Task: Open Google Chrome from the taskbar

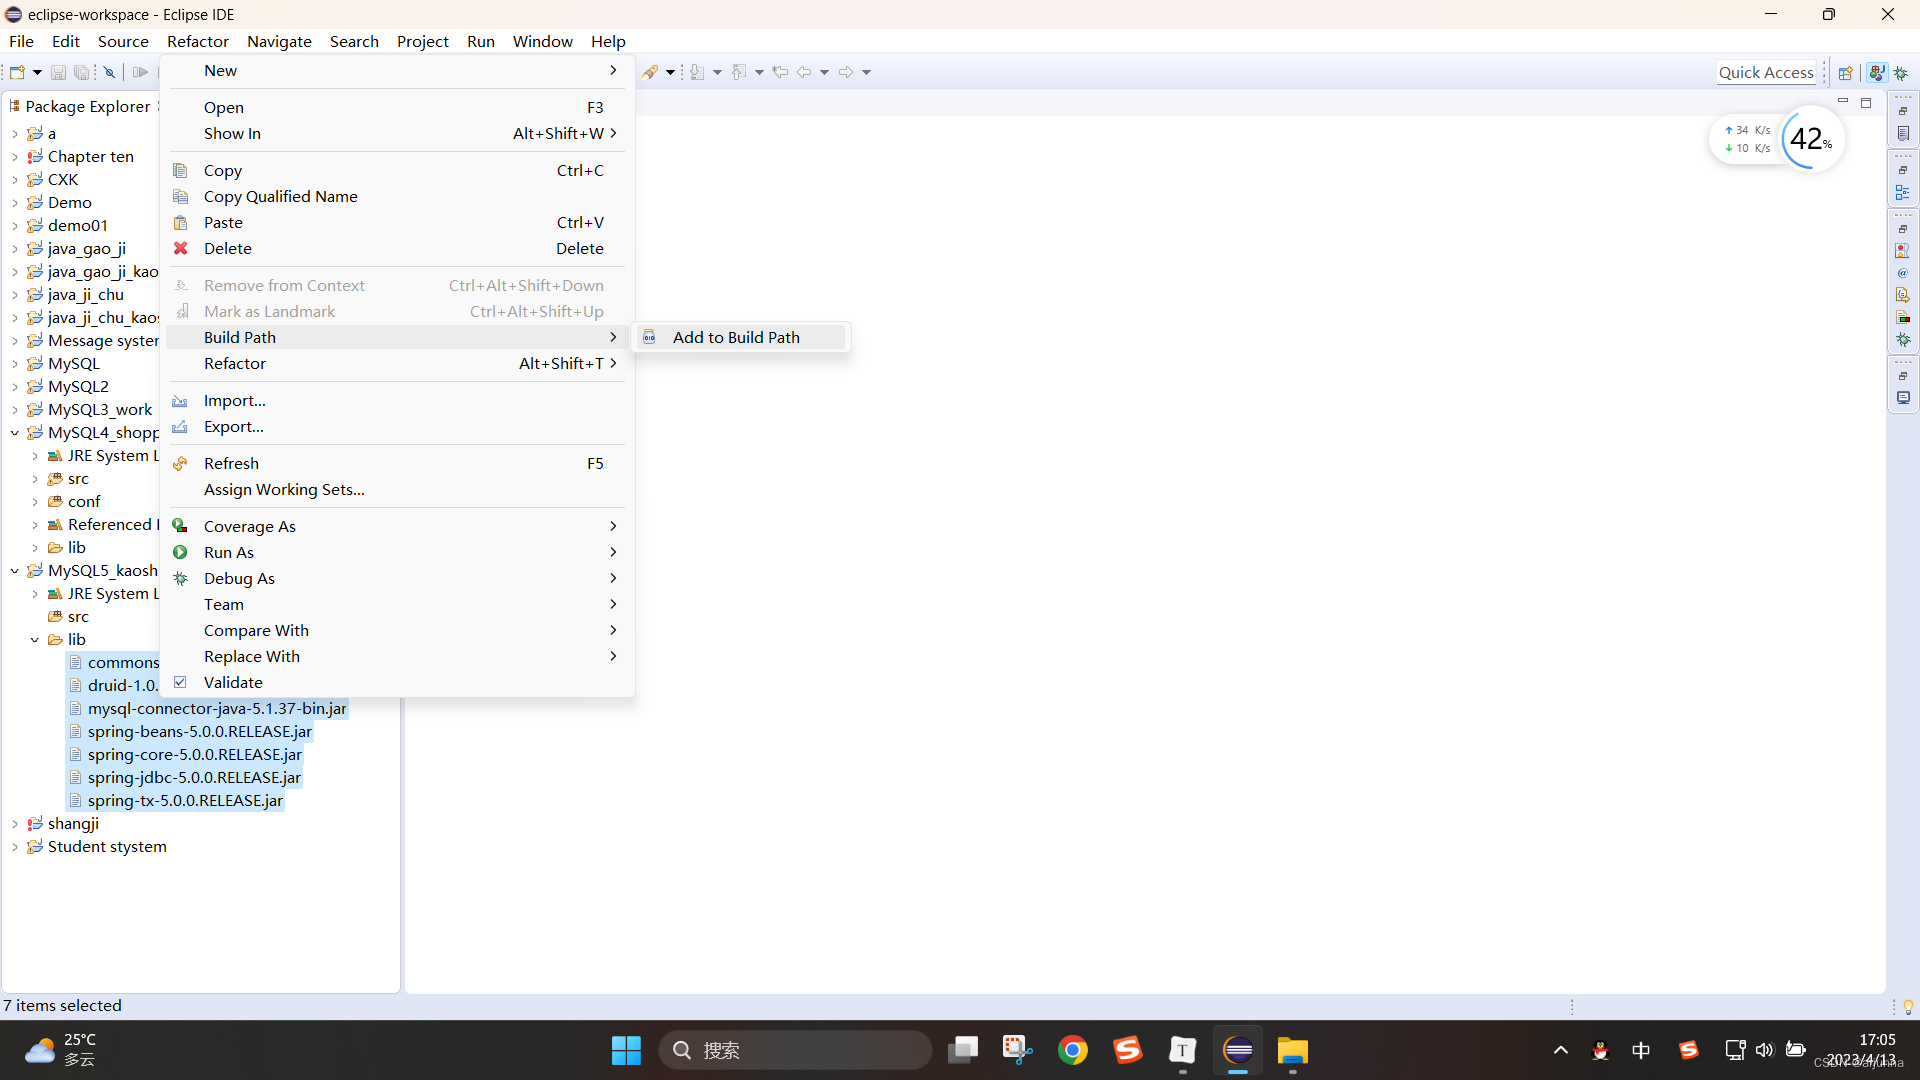Action: [1072, 1050]
